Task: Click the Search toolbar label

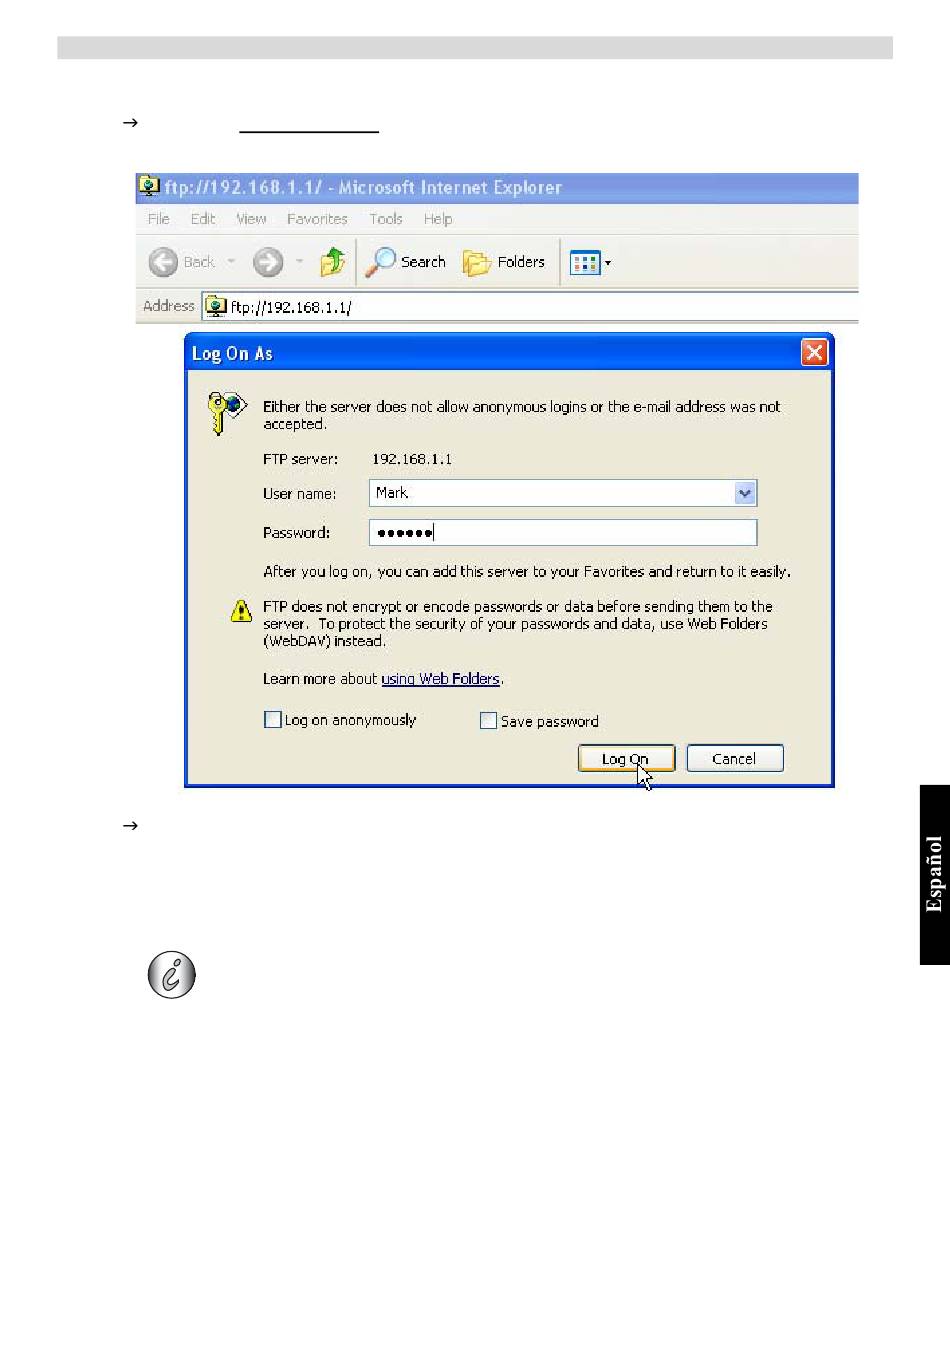Action: tap(423, 262)
